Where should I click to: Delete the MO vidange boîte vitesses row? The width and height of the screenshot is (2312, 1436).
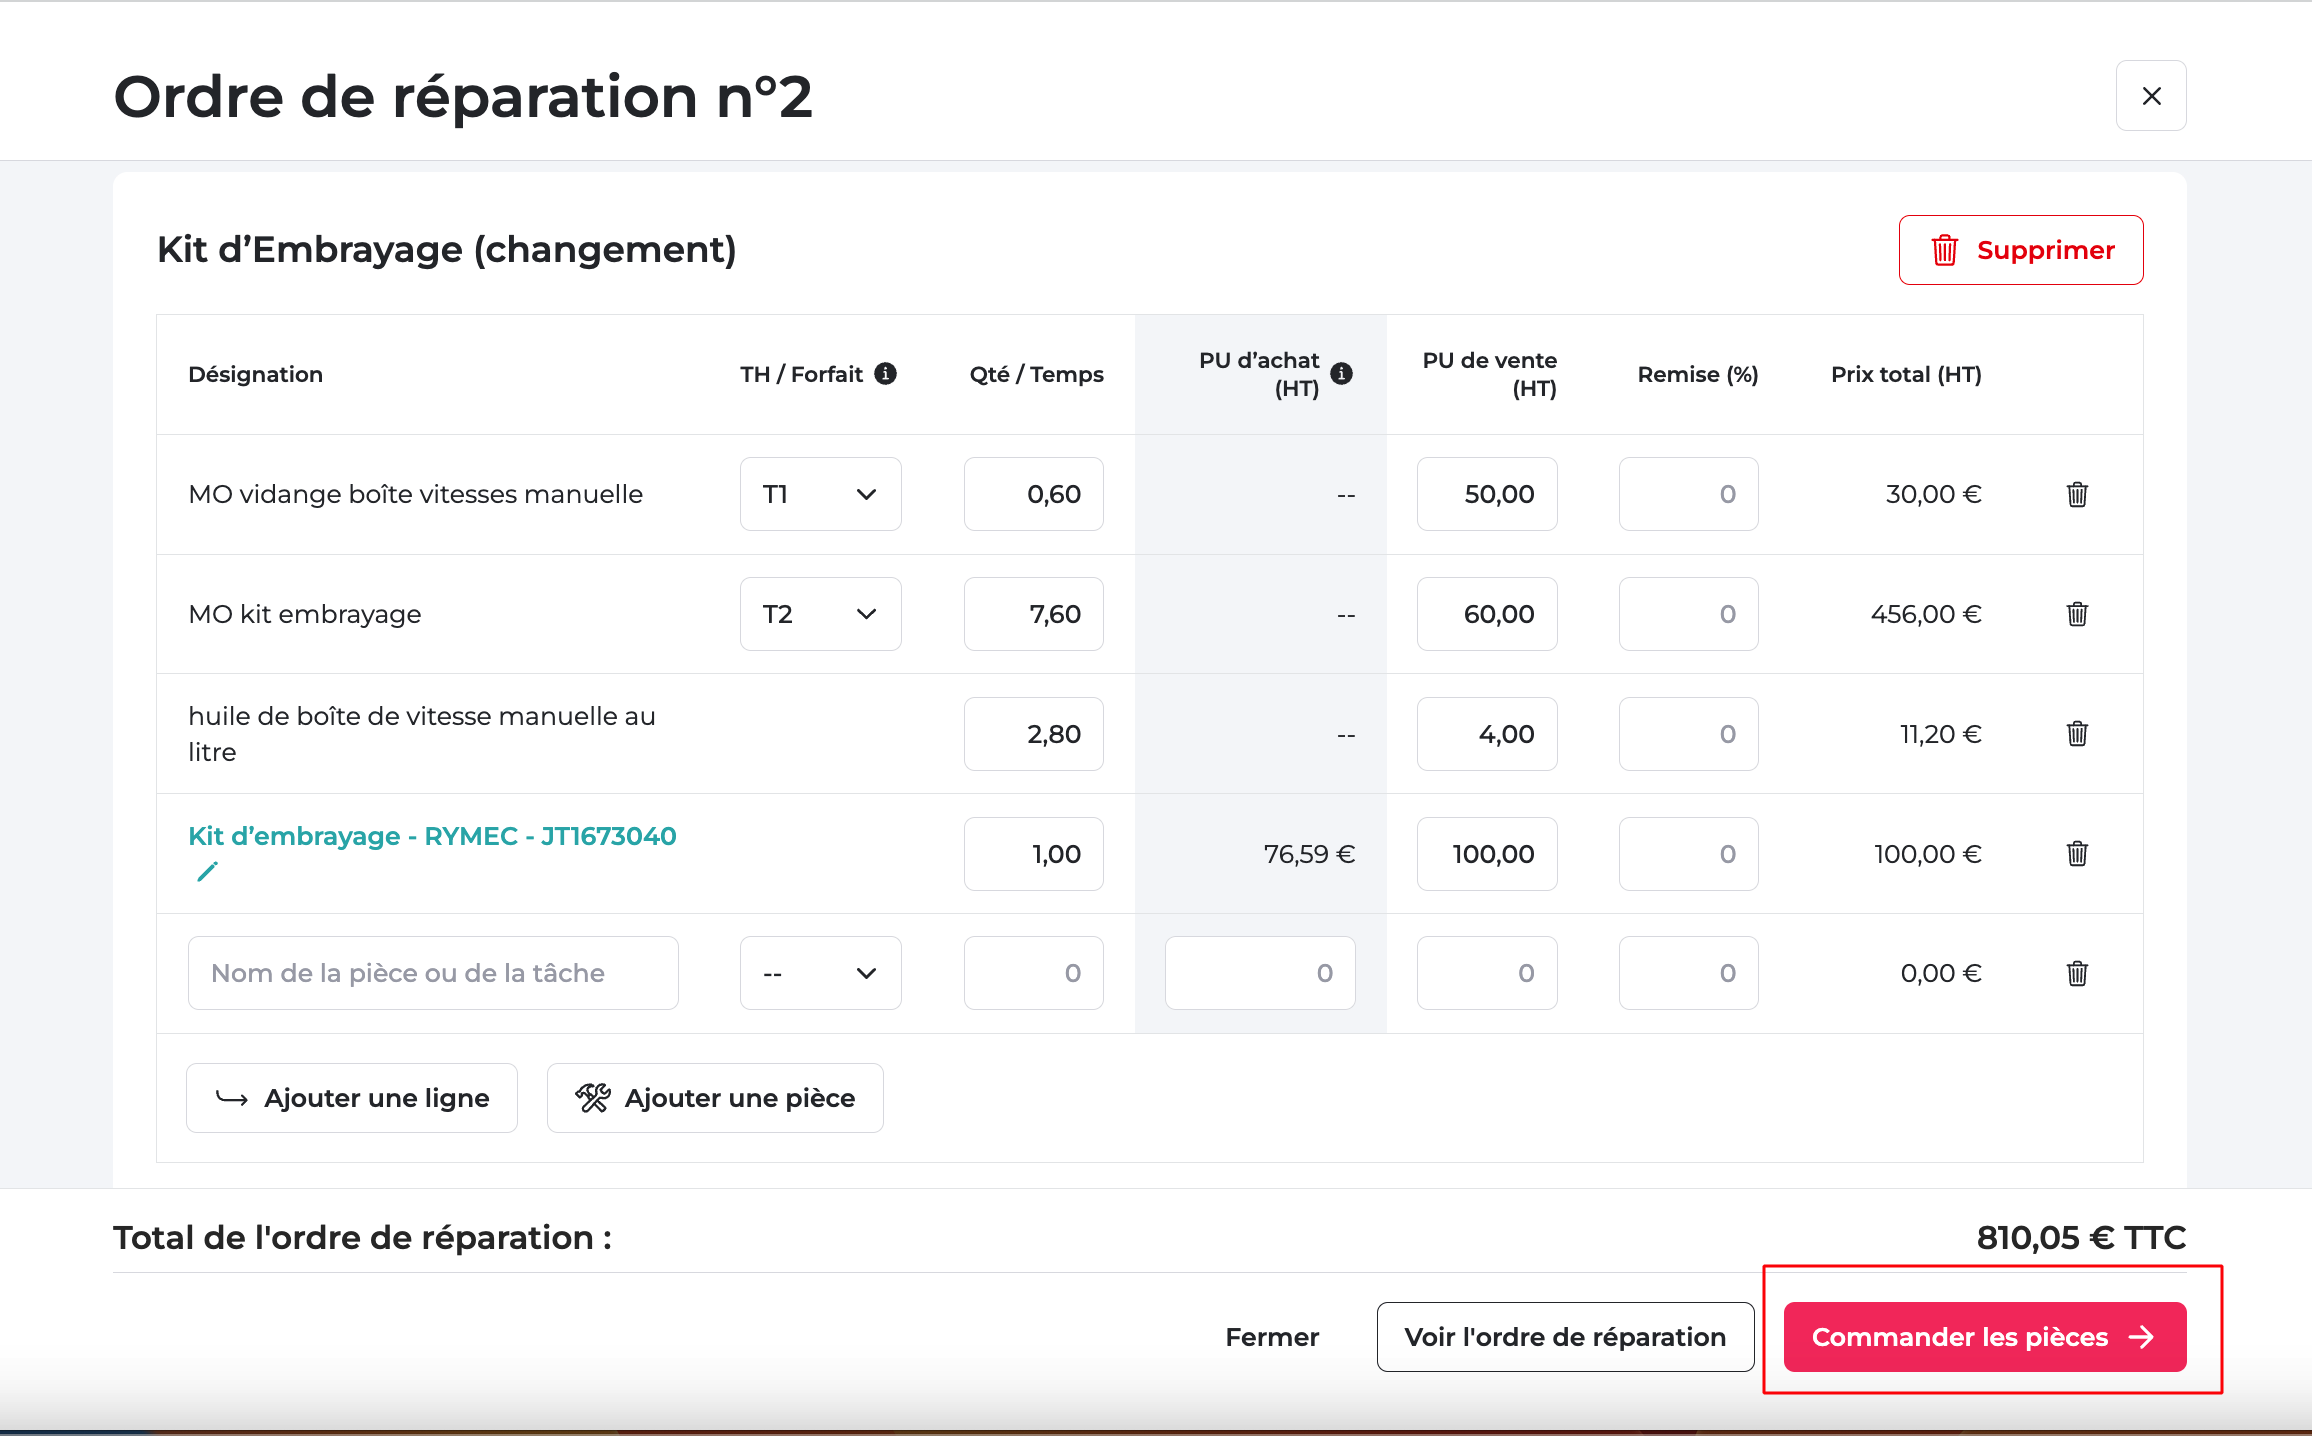tap(2077, 494)
